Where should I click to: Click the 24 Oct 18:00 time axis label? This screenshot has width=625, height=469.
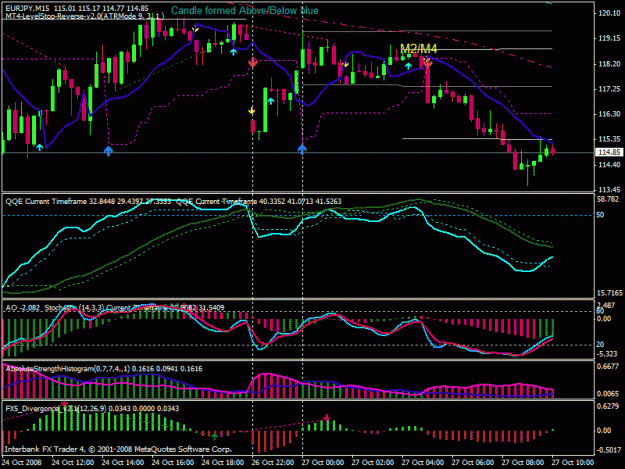(223, 462)
